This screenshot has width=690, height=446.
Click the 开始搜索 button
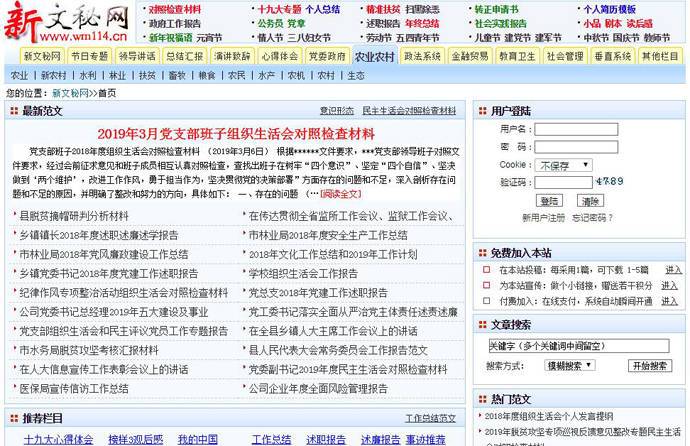click(650, 366)
